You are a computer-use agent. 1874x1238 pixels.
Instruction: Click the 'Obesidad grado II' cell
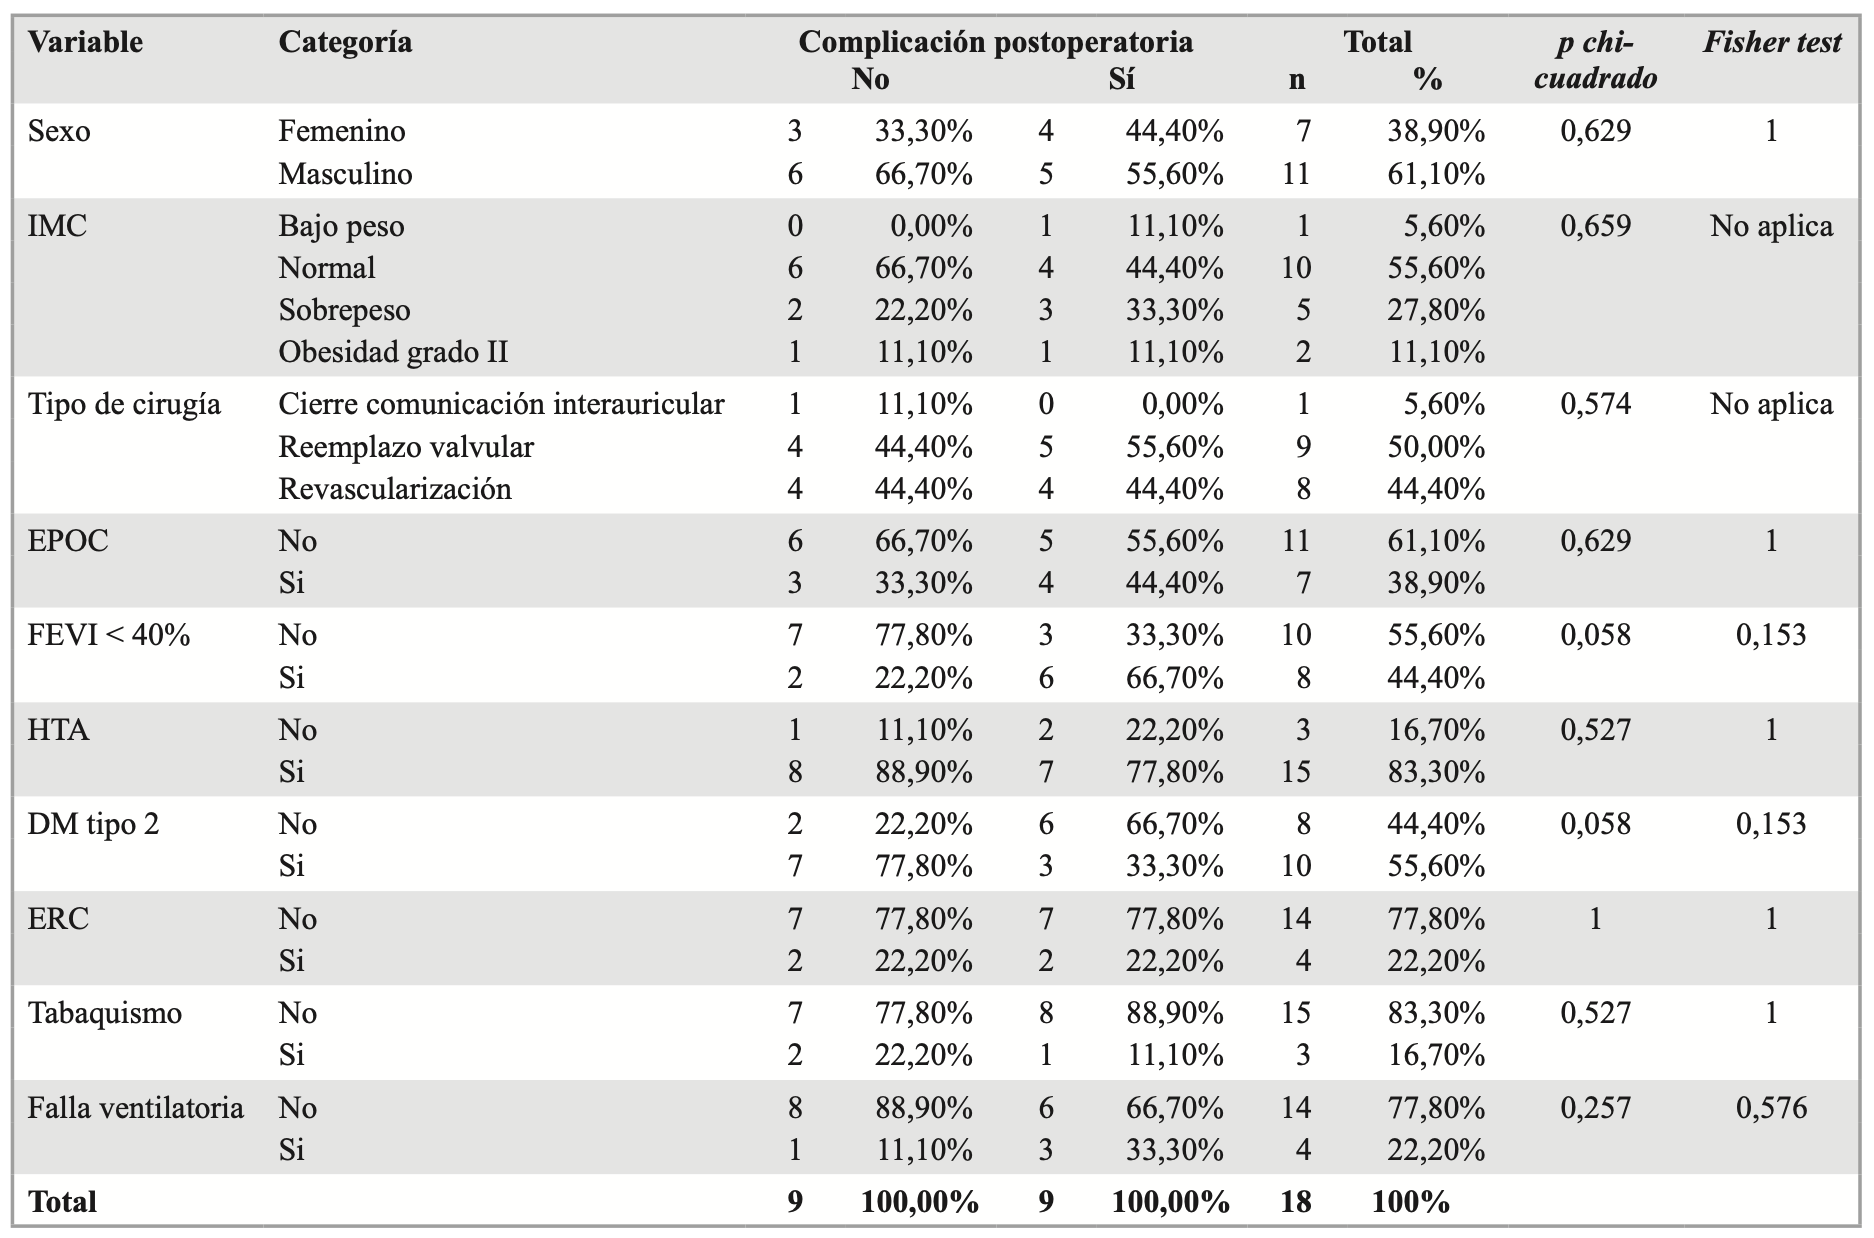click(x=393, y=352)
